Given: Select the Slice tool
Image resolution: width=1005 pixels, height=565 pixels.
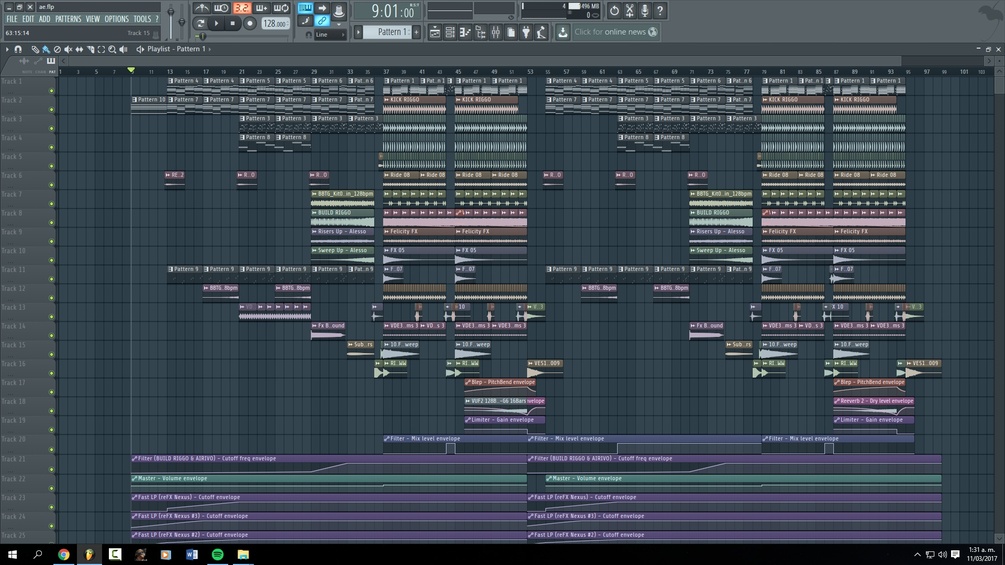Looking at the screenshot, I should click(x=90, y=49).
